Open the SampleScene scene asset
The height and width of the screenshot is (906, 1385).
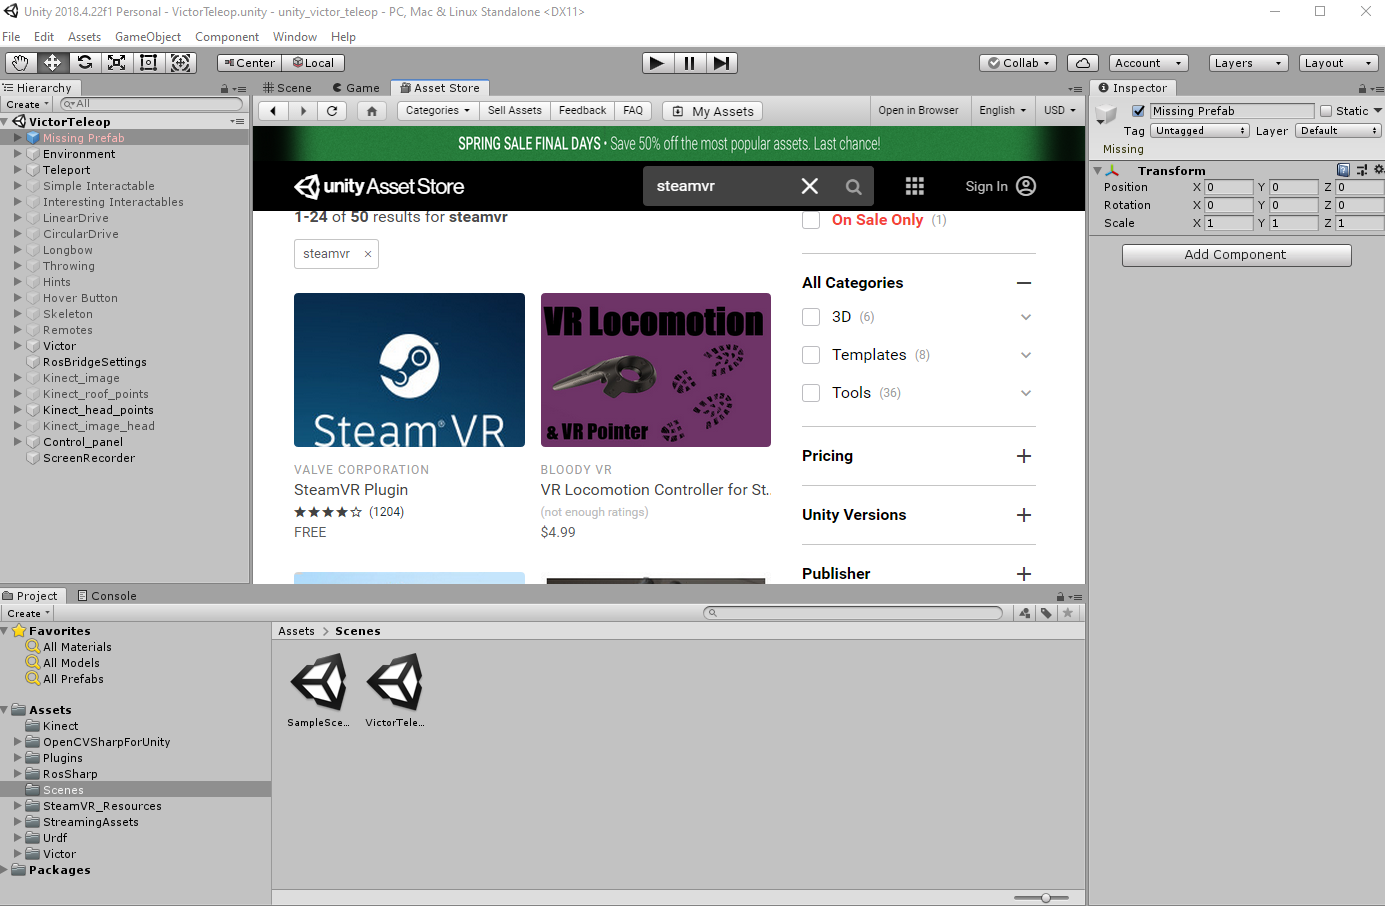pyautogui.click(x=318, y=690)
